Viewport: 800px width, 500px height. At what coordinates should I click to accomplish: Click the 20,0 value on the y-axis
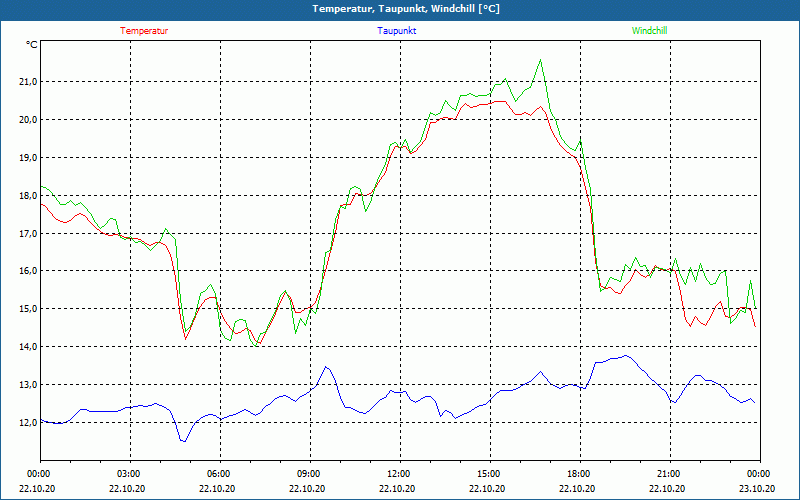click(x=29, y=119)
